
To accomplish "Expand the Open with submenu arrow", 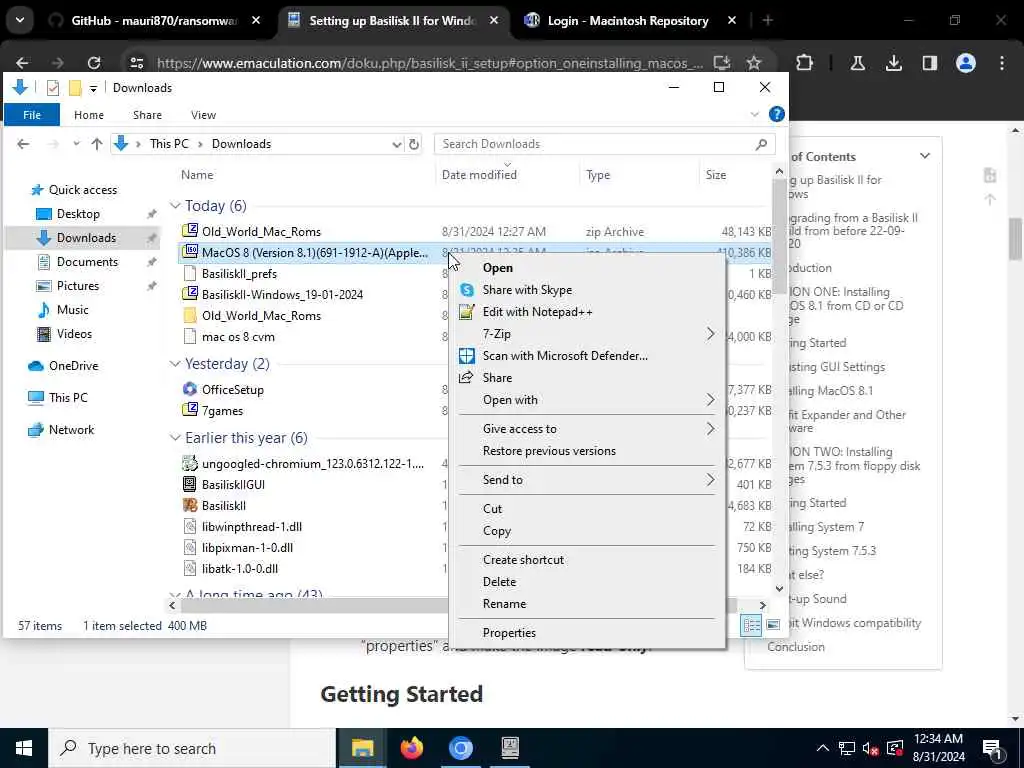I will pyautogui.click(x=711, y=400).
